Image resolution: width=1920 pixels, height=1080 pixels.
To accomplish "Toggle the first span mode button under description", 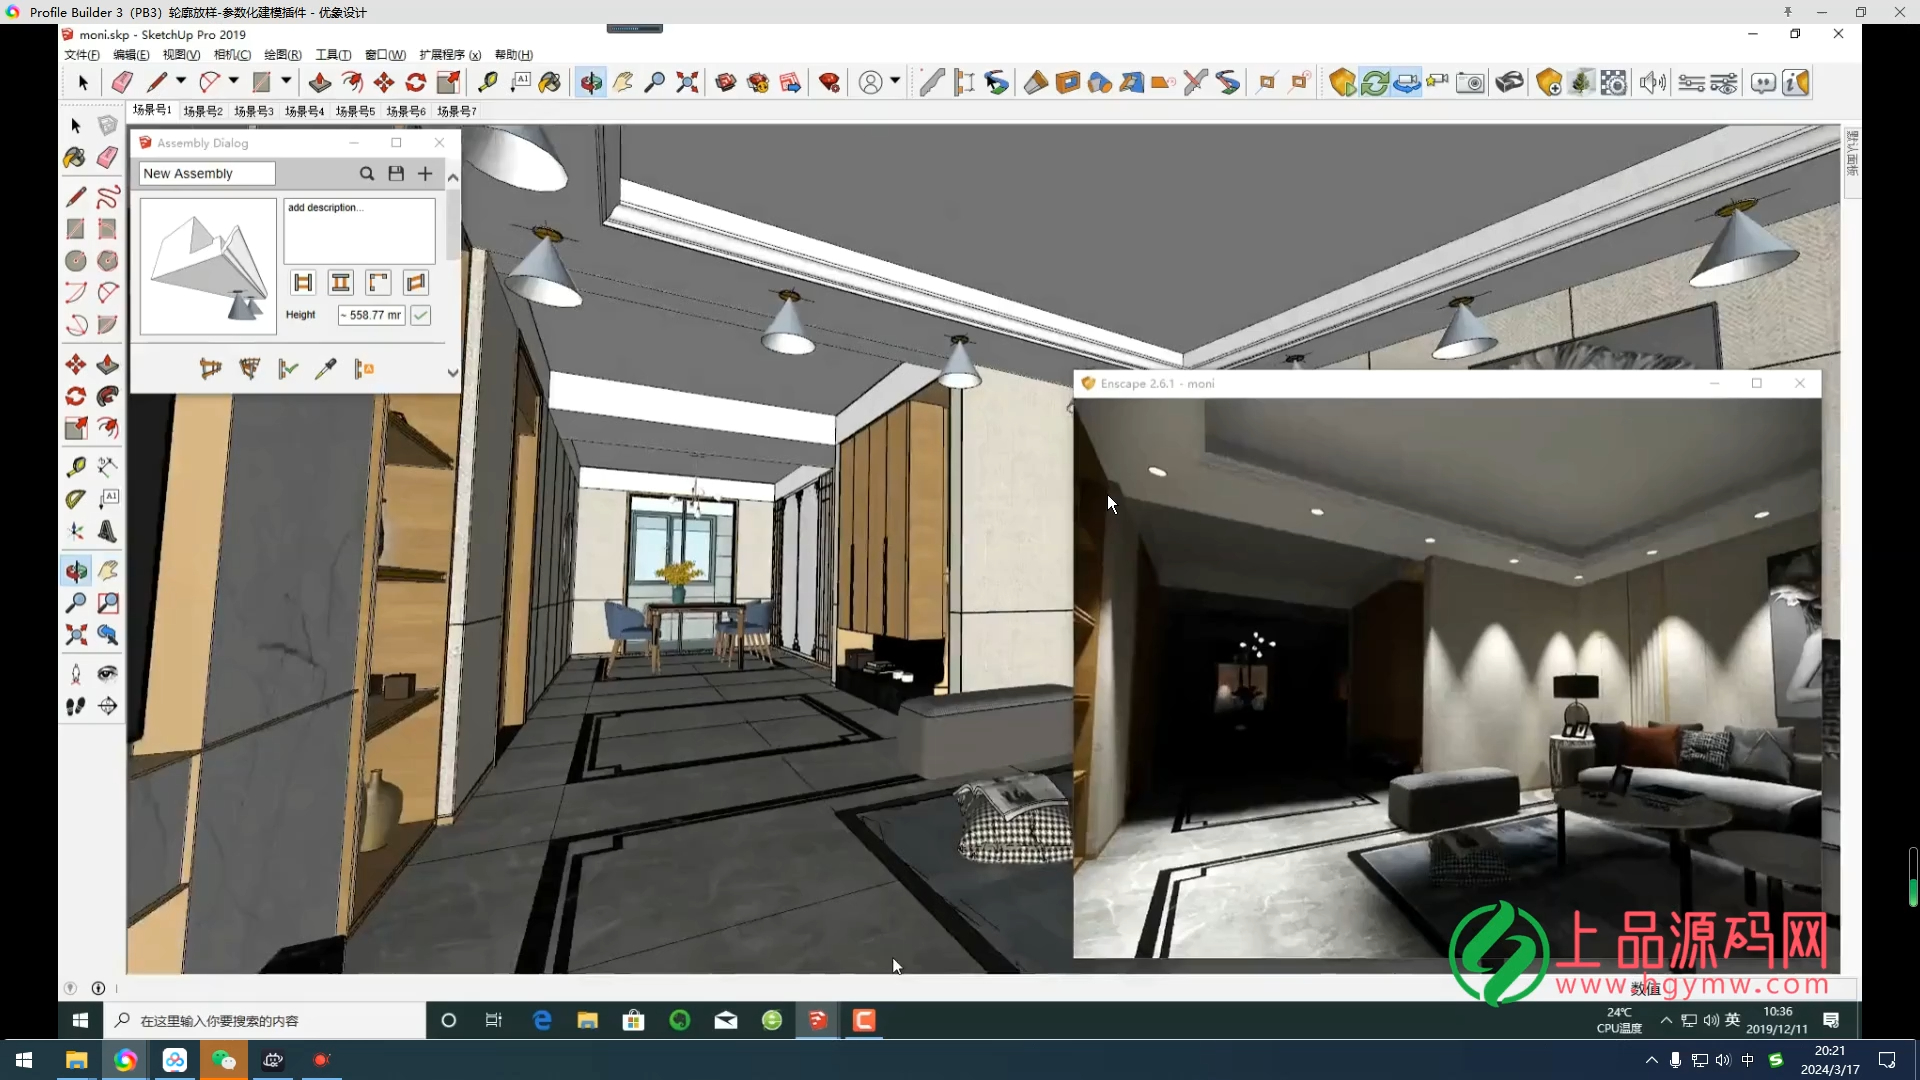I will tap(303, 283).
